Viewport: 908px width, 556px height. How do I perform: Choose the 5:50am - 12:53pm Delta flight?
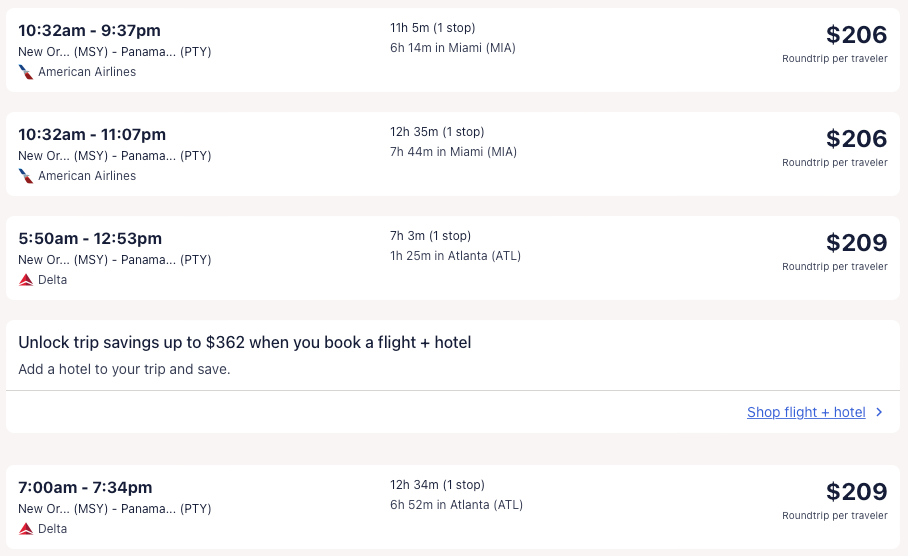[90, 239]
